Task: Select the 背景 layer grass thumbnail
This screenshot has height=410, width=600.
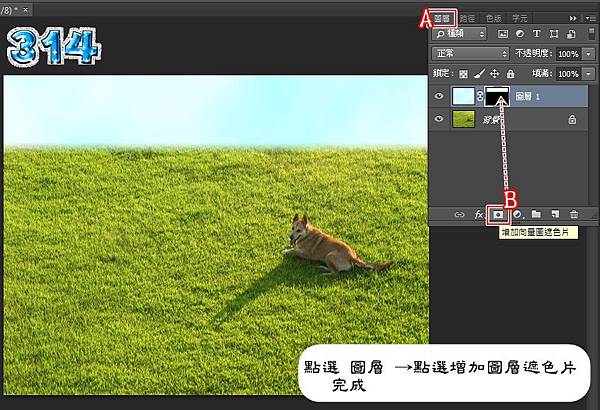Action: (463, 119)
